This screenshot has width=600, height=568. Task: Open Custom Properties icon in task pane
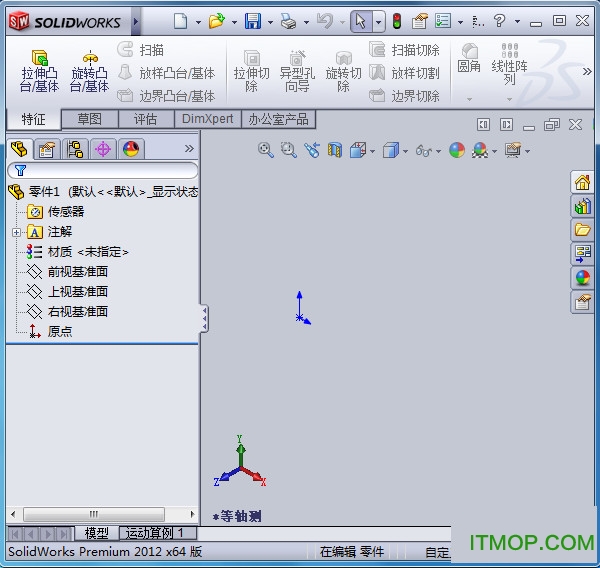point(582,302)
